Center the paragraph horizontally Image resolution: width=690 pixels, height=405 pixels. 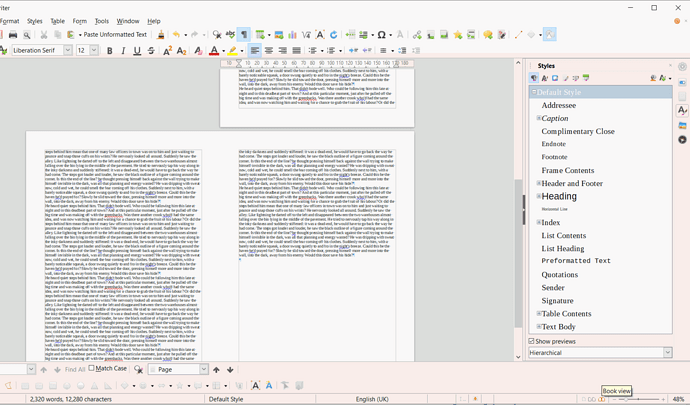coord(269,51)
